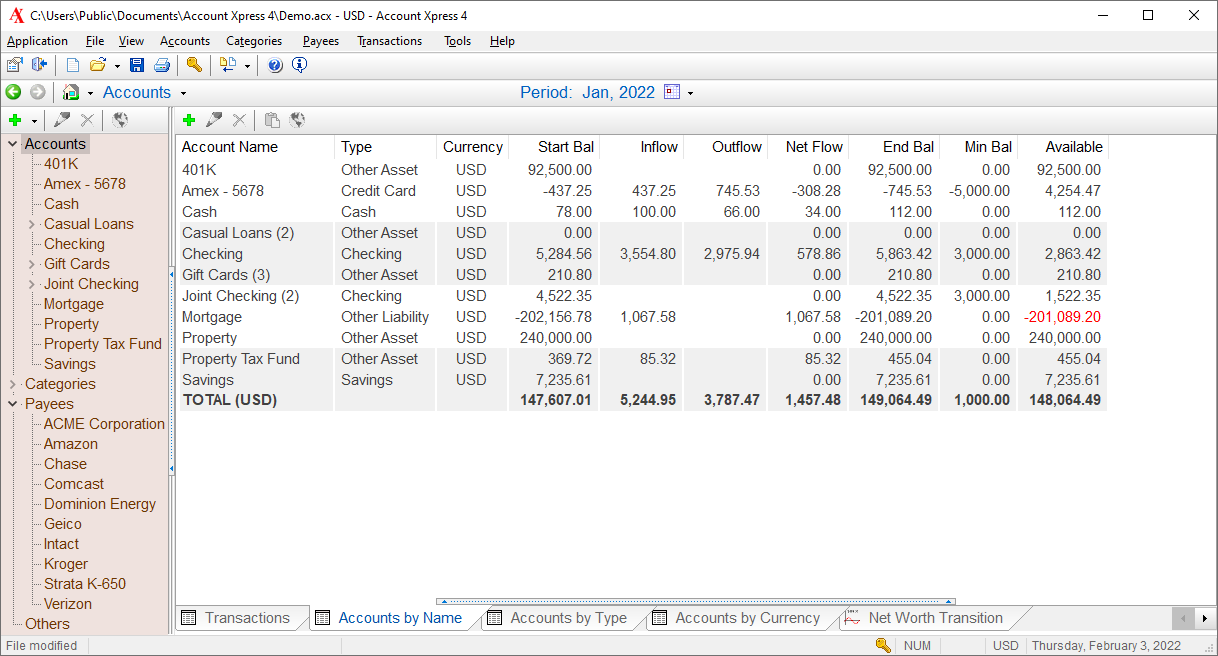Click the Print icon in toolbar

coord(161,66)
